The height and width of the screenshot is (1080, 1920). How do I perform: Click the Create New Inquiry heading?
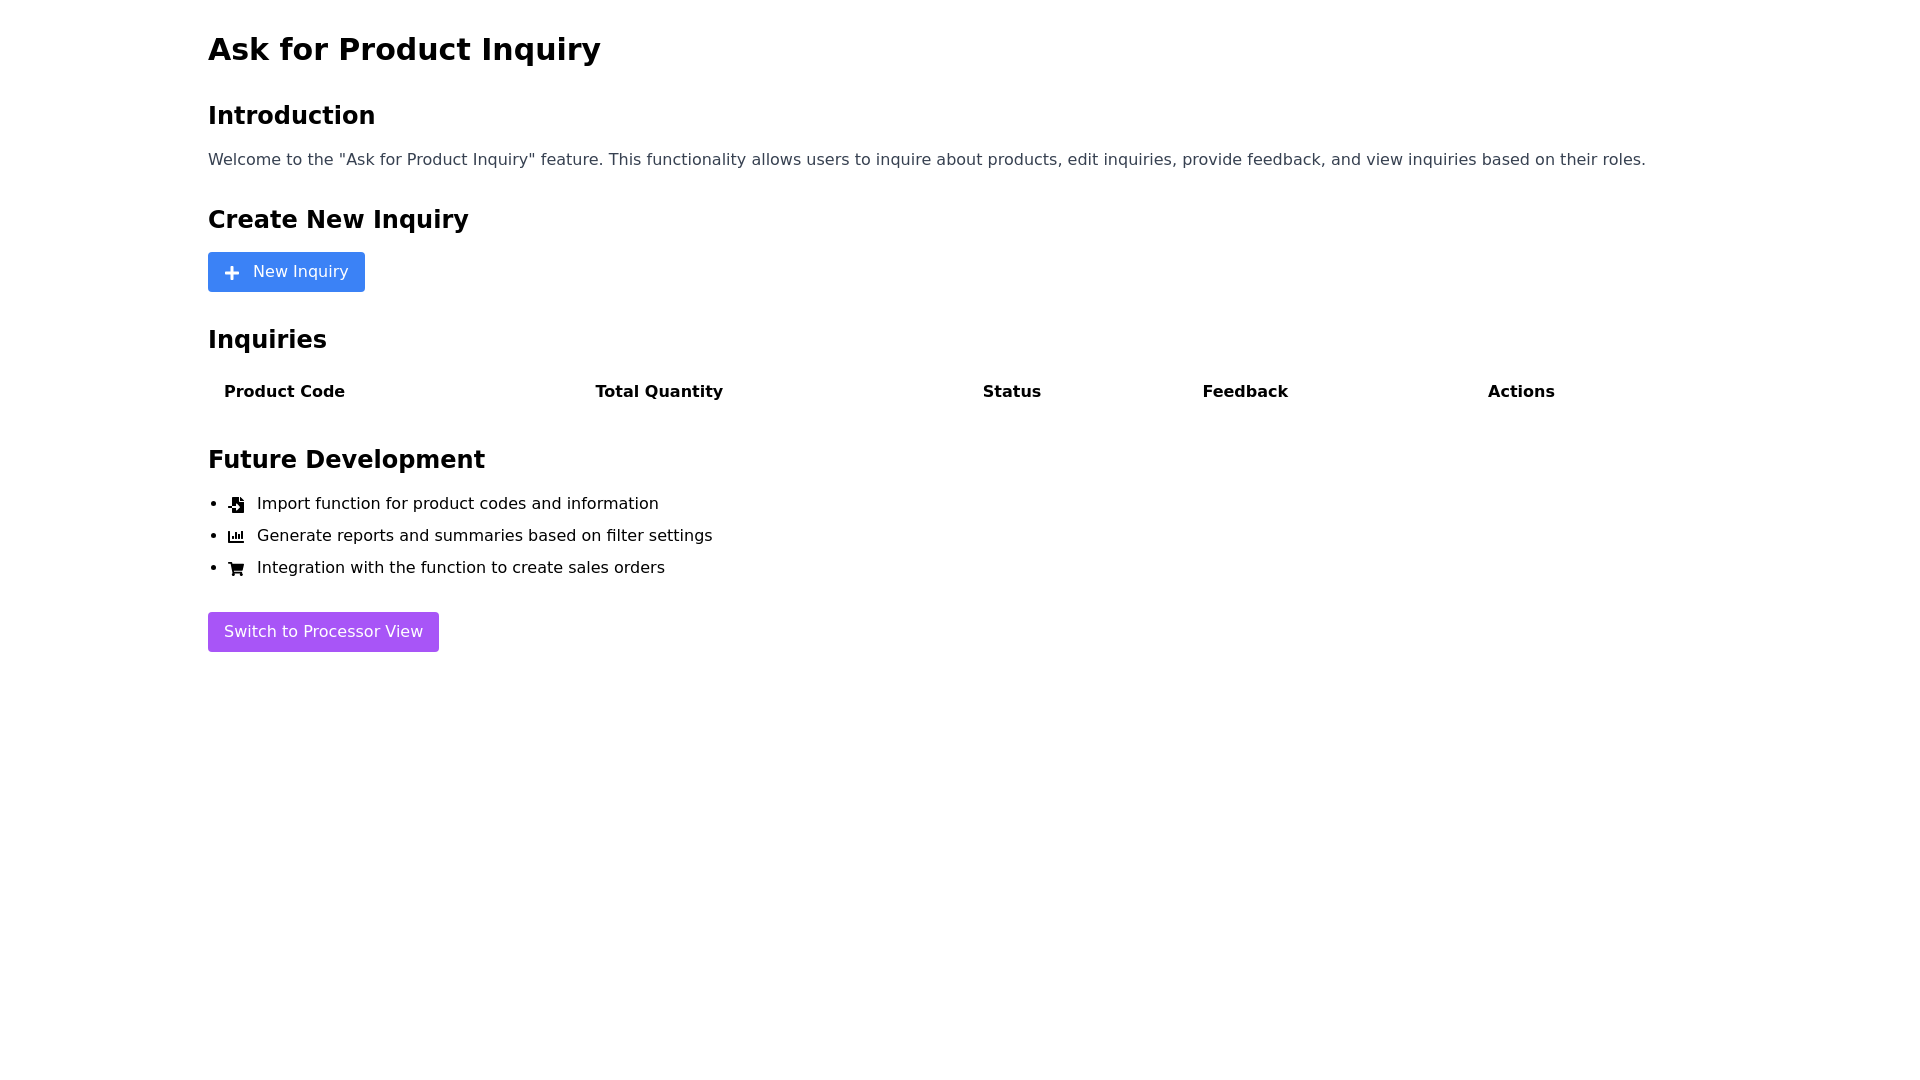[x=338, y=219]
